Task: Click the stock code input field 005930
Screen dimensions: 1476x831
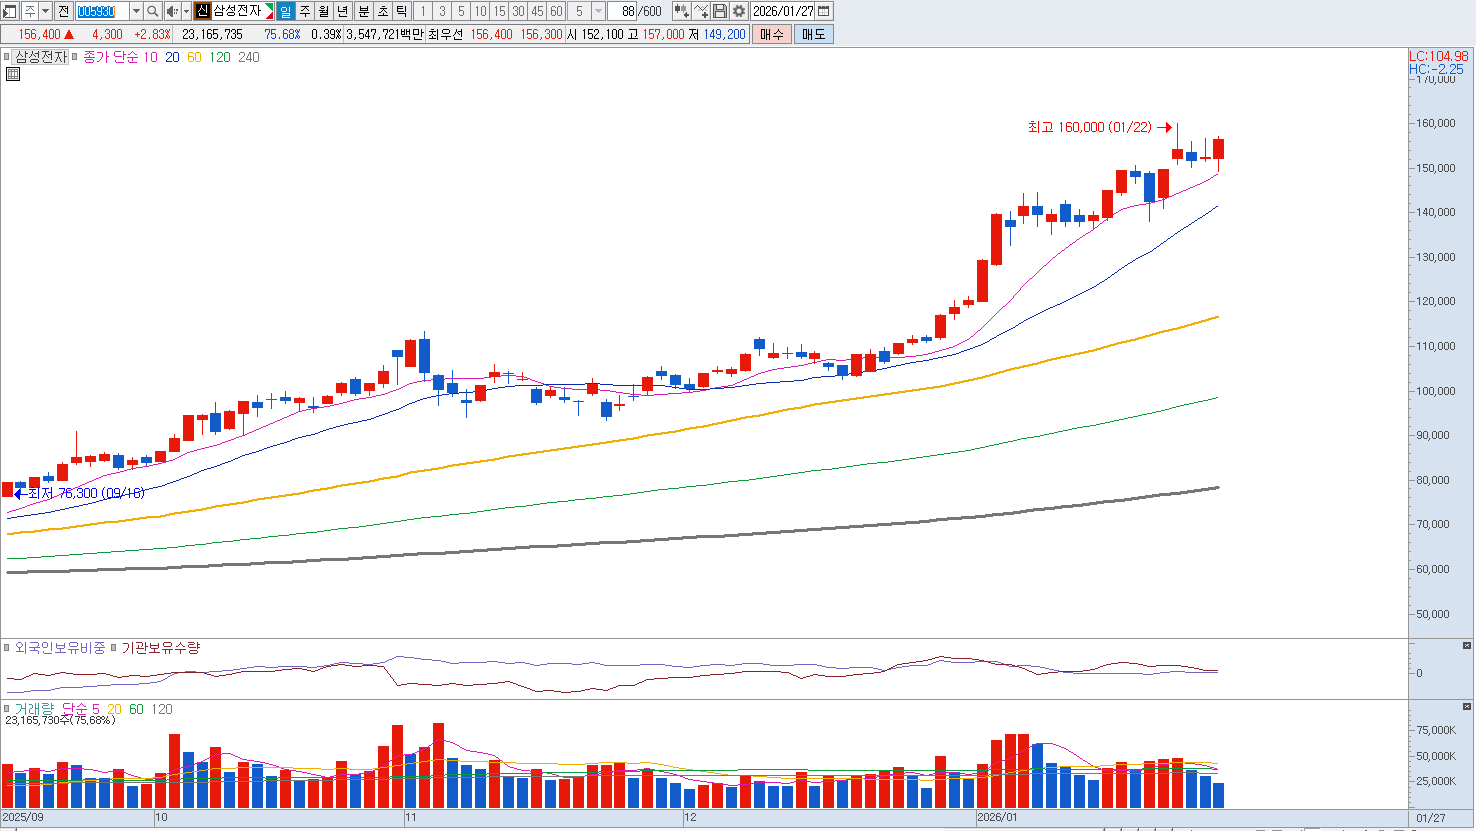Action: pyautogui.click(x=102, y=11)
